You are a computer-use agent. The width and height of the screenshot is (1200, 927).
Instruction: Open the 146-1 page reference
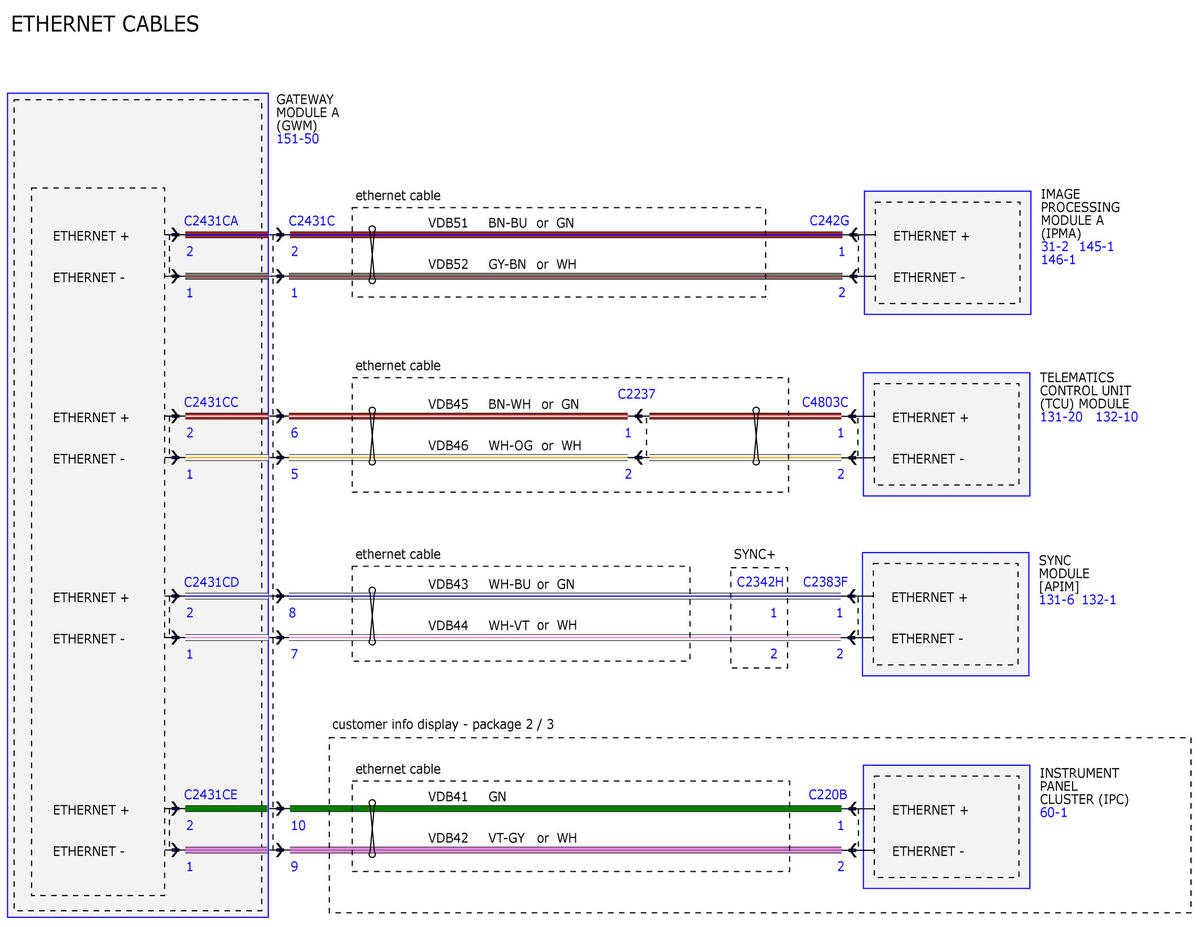1058,260
